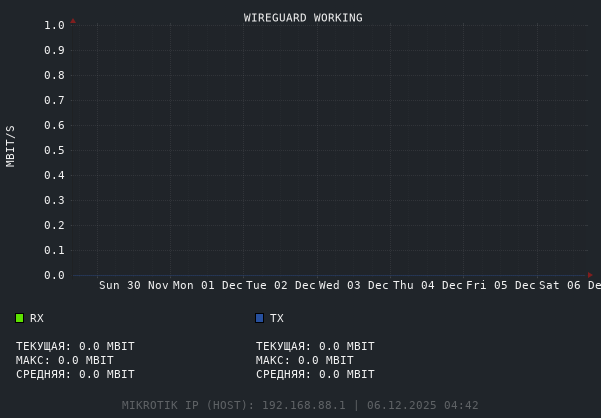Pick the Thu 04 Dec date label

428,285
